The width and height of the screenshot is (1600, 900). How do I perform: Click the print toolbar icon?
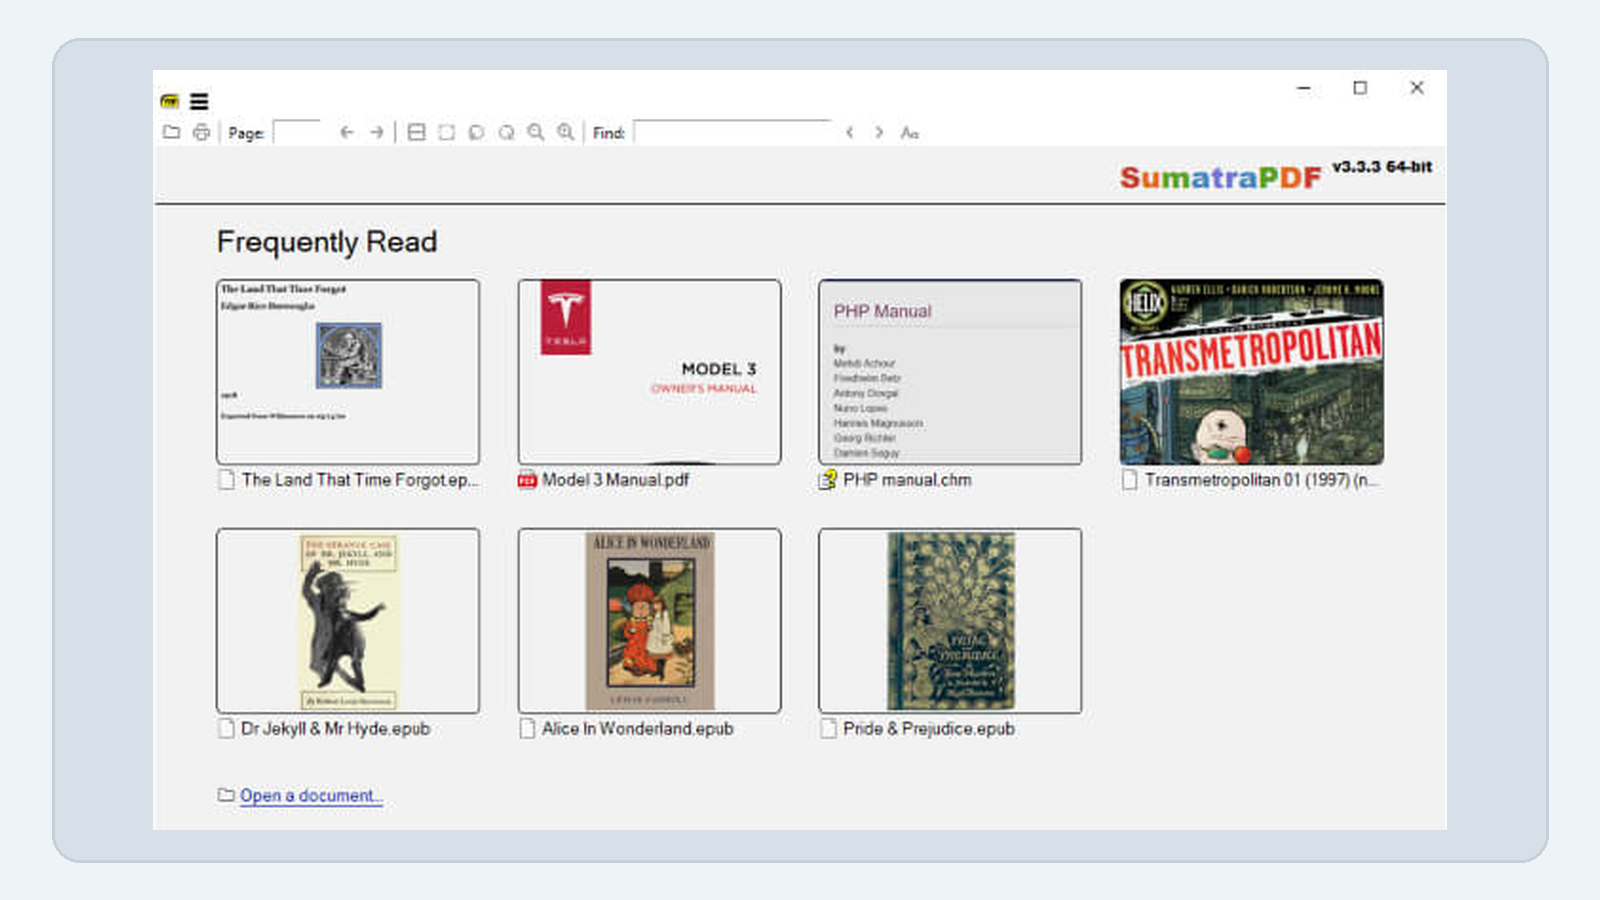[x=202, y=132]
